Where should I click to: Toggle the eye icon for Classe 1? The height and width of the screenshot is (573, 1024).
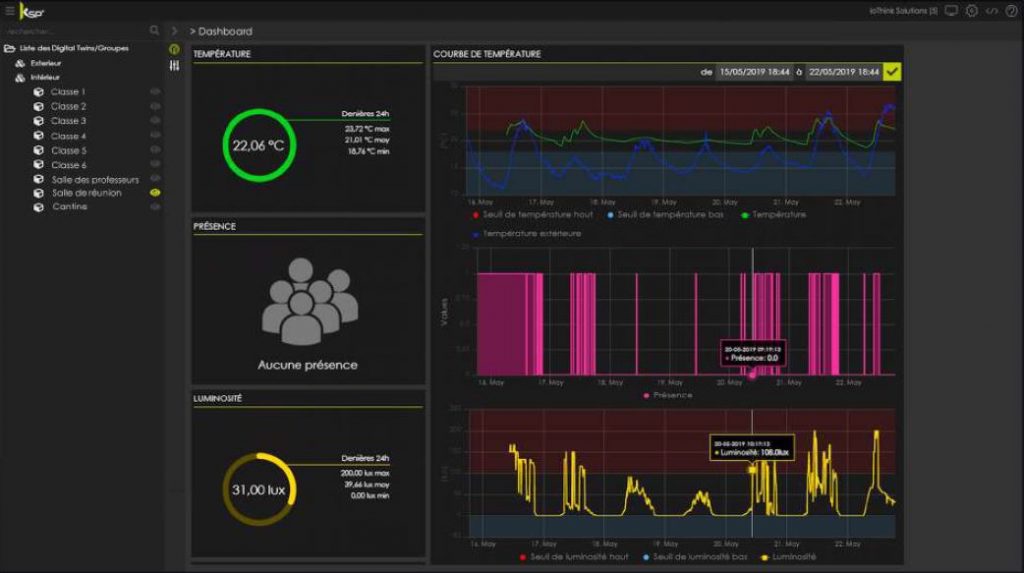[x=155, y=92]
